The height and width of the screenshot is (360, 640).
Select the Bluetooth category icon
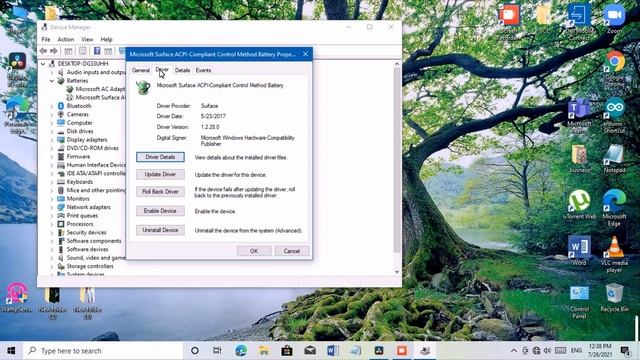[x=61, y=106]
